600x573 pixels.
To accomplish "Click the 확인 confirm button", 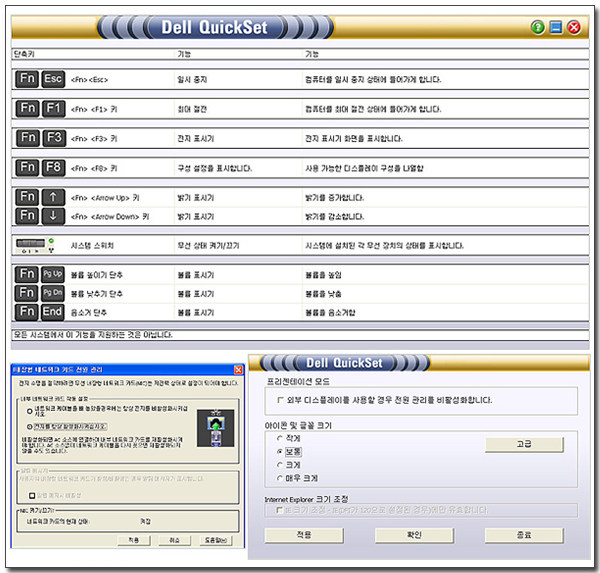I will [414, 535].
